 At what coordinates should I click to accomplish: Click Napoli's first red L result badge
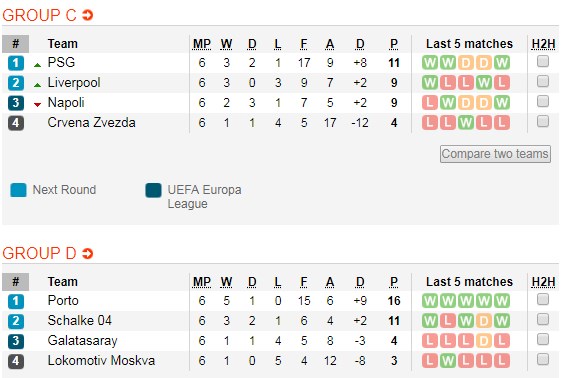pos(430,103)
